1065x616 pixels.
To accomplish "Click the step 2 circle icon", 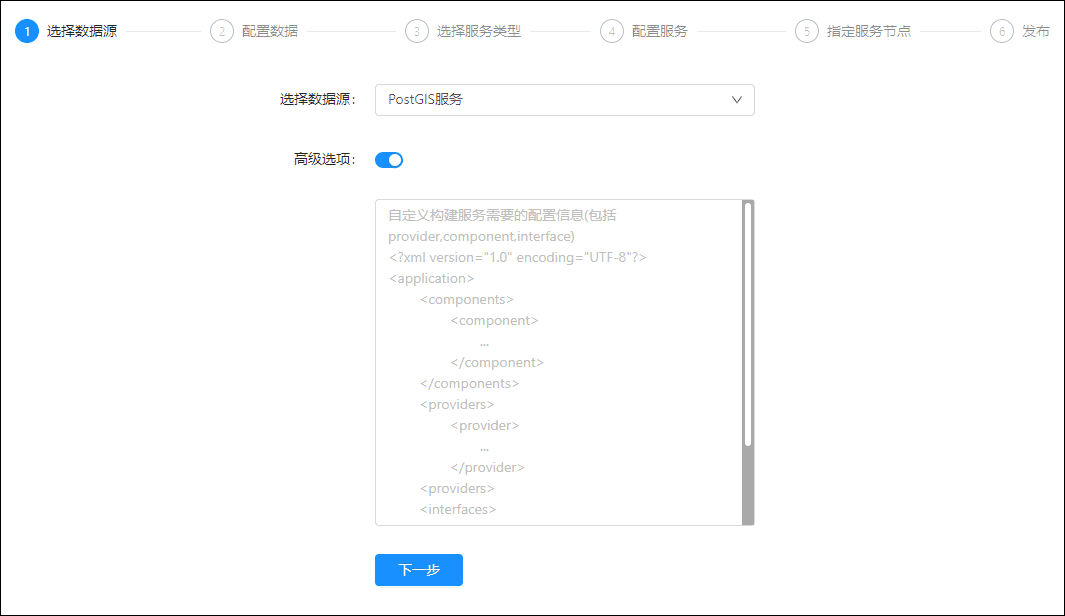I will (222, 31).
